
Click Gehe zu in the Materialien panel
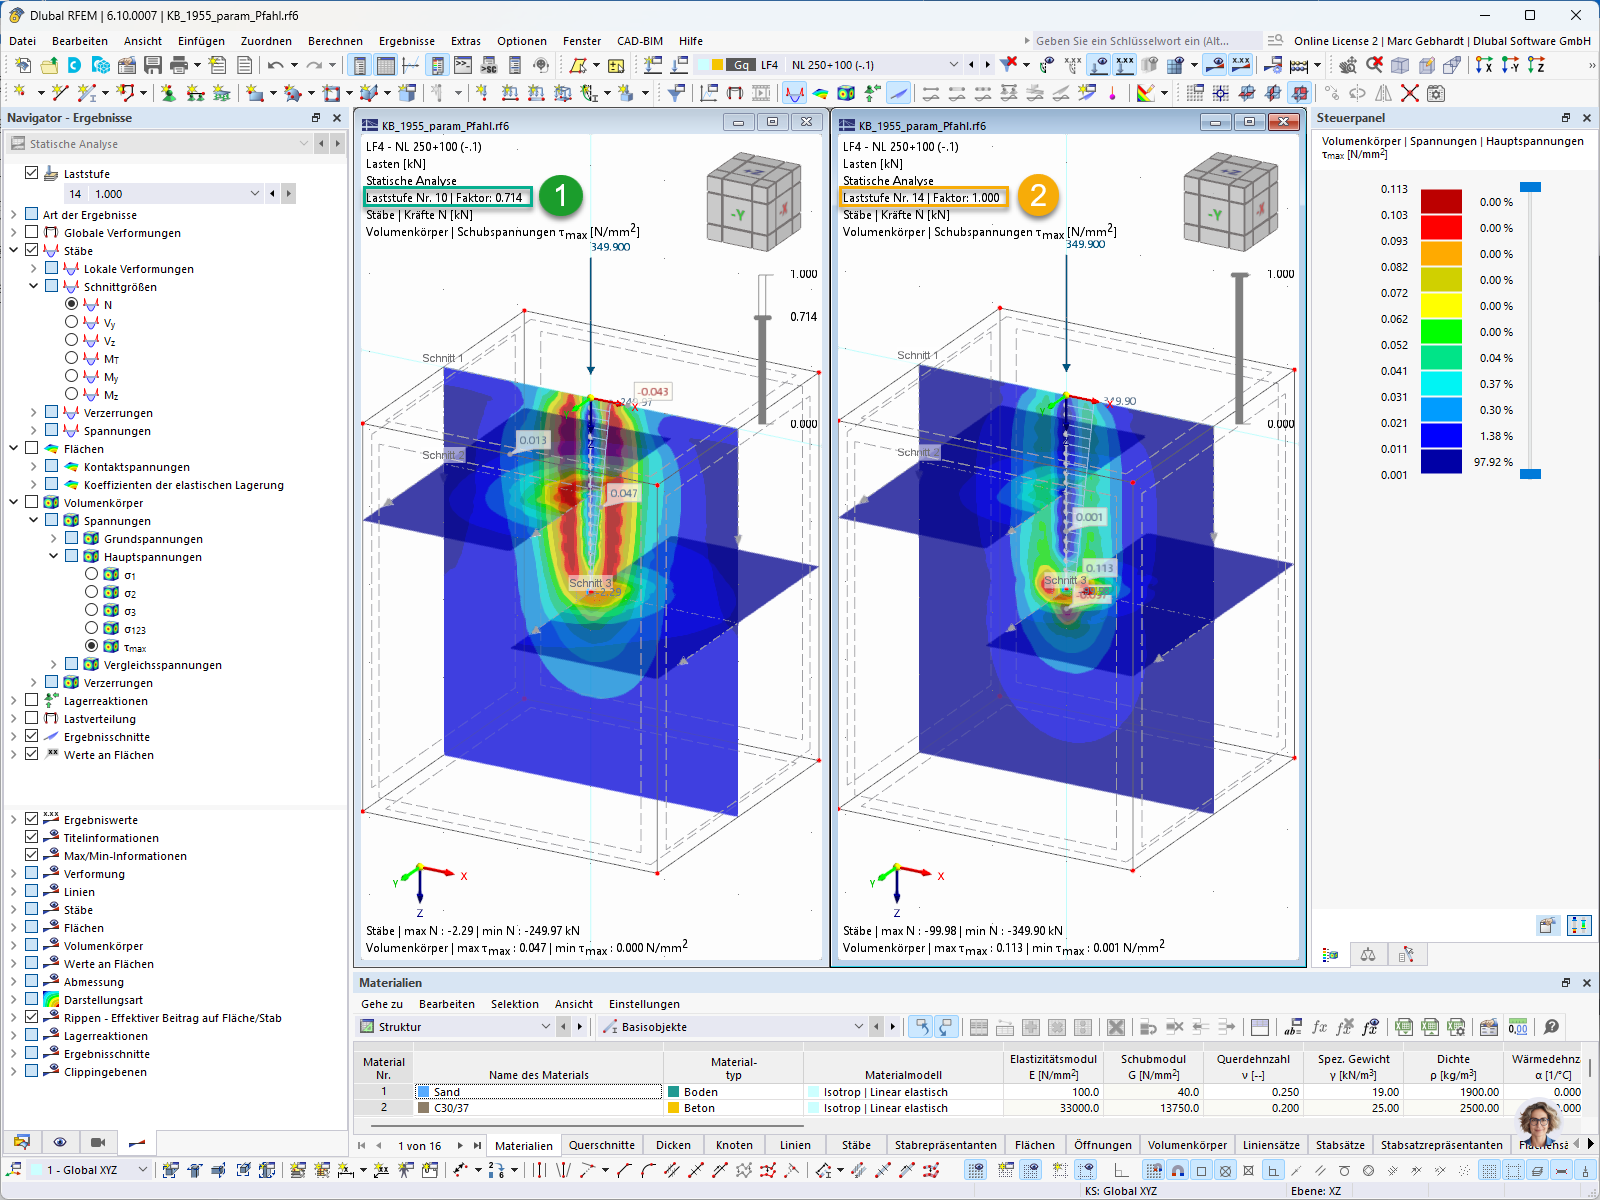click(382, 1004)
